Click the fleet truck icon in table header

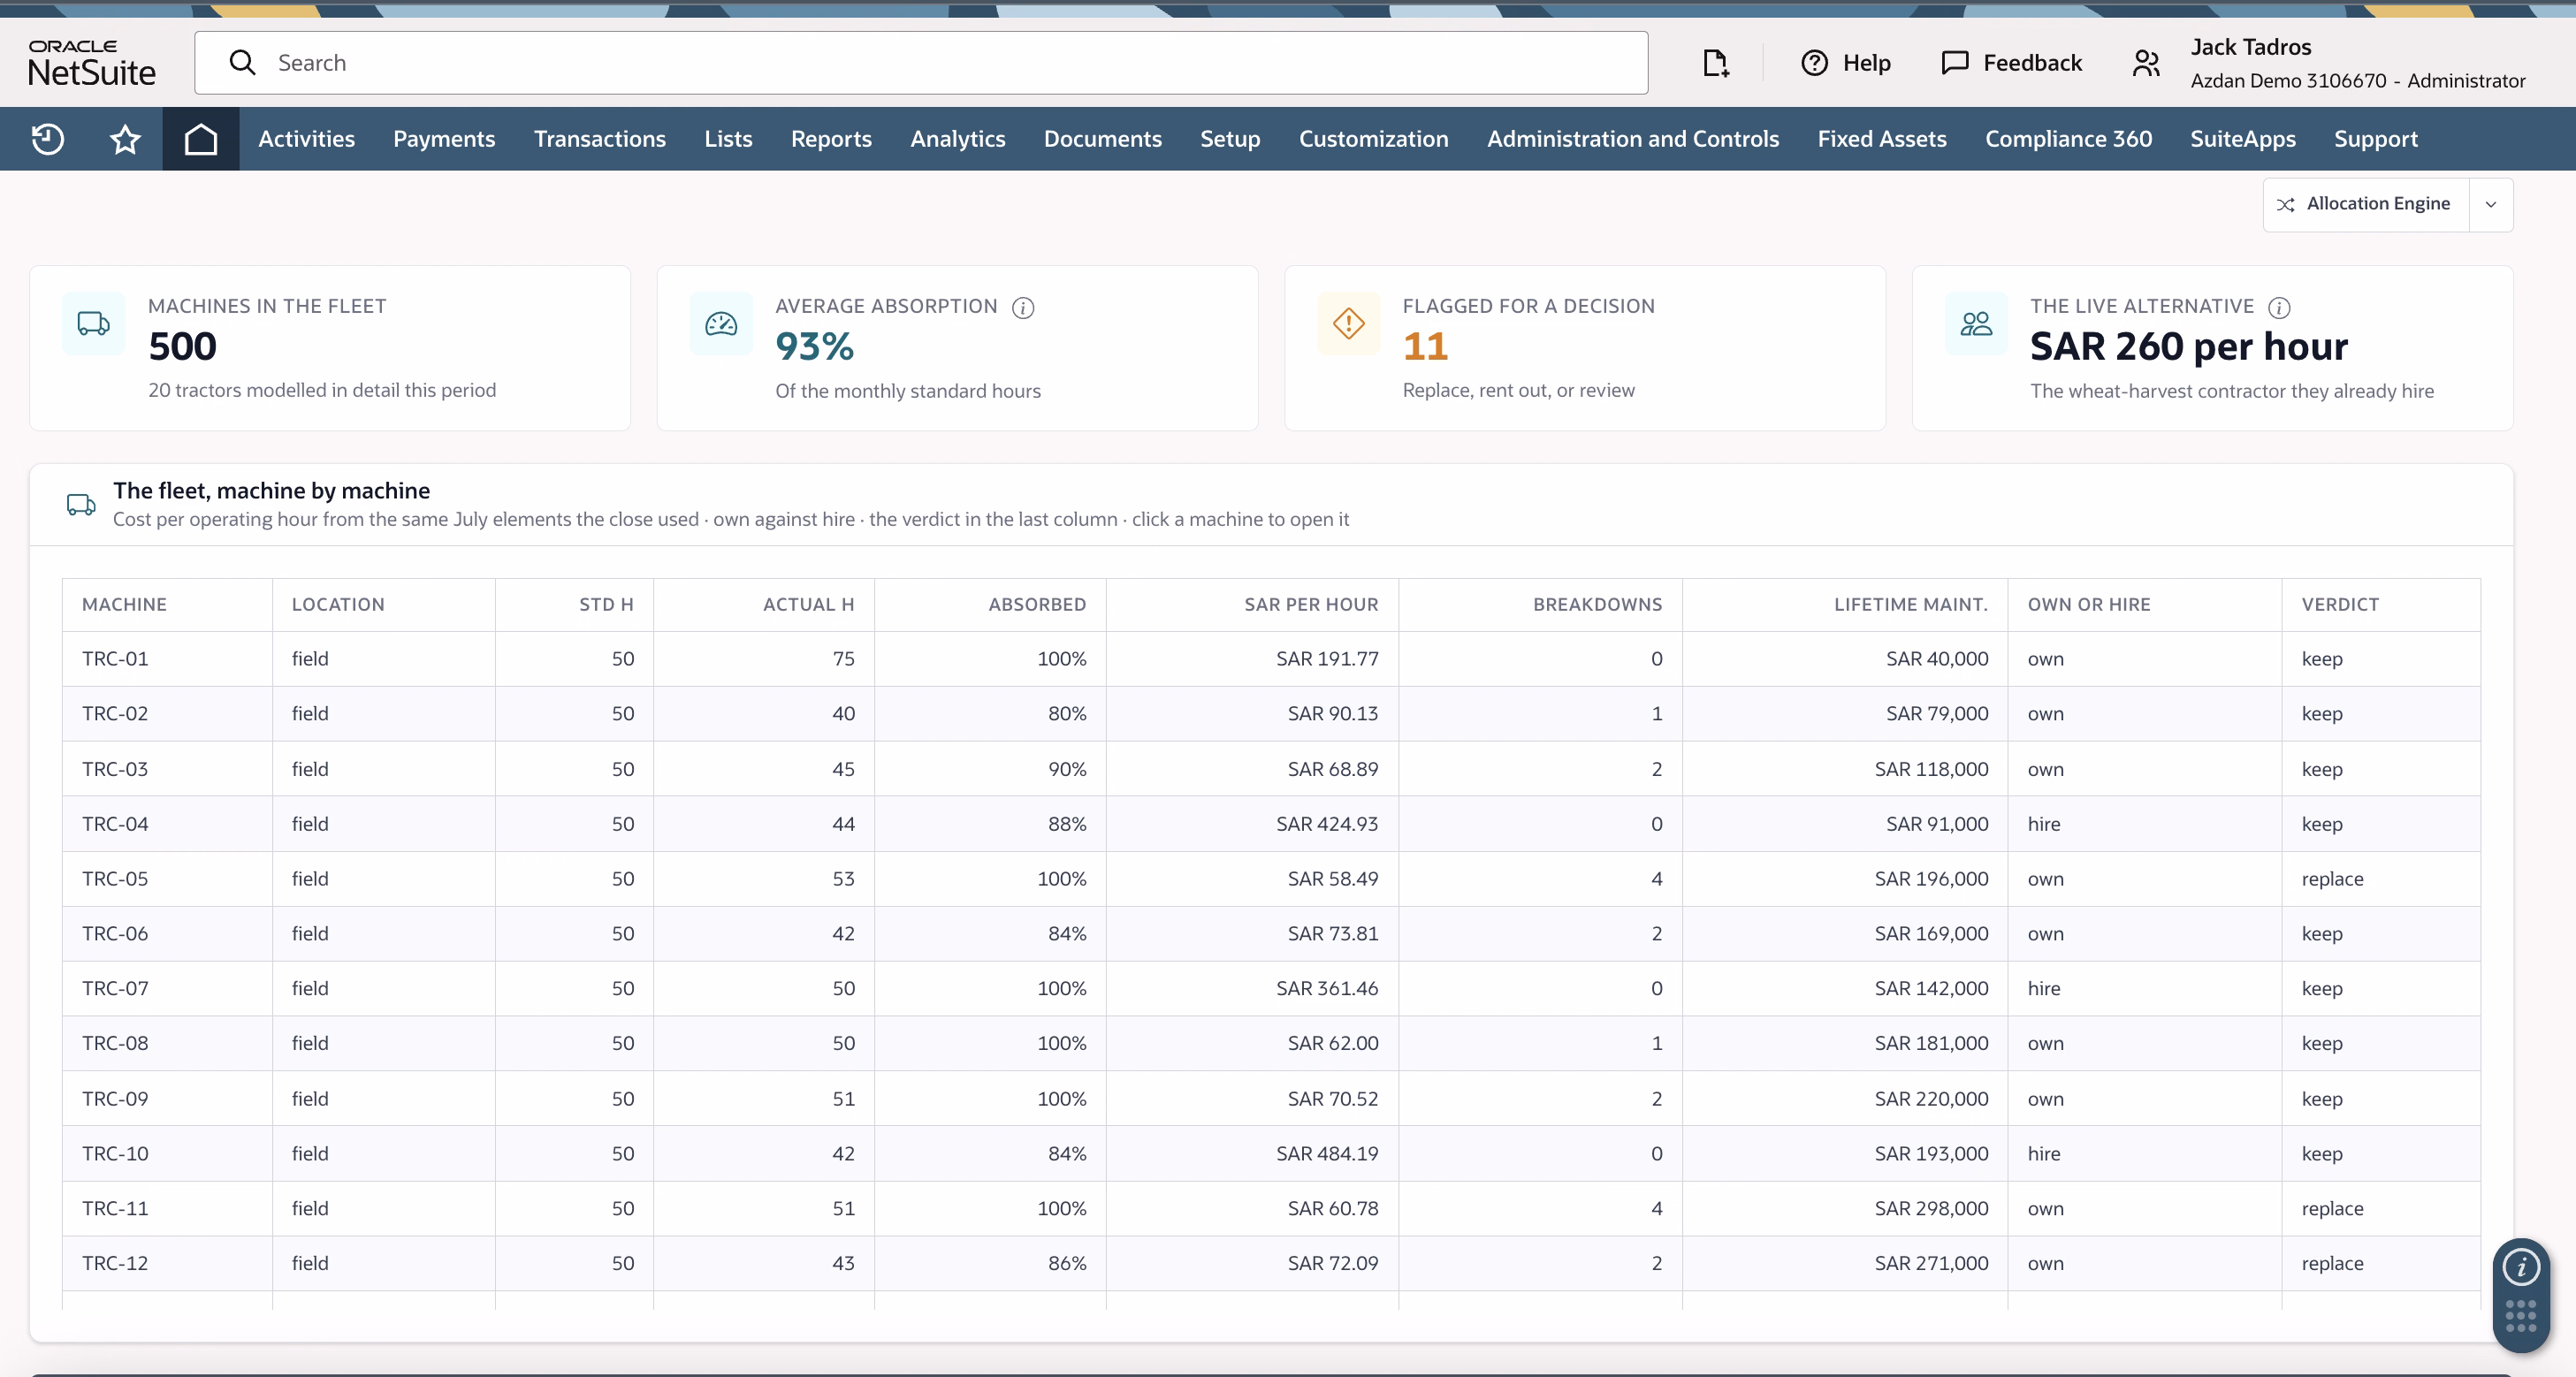[x=81, y=504]
